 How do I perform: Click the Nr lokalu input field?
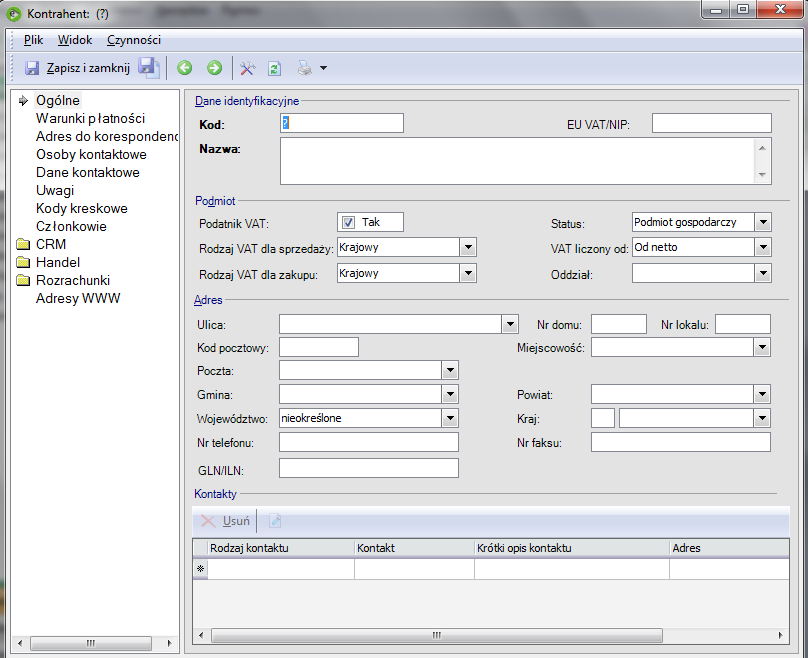[743, 325]
